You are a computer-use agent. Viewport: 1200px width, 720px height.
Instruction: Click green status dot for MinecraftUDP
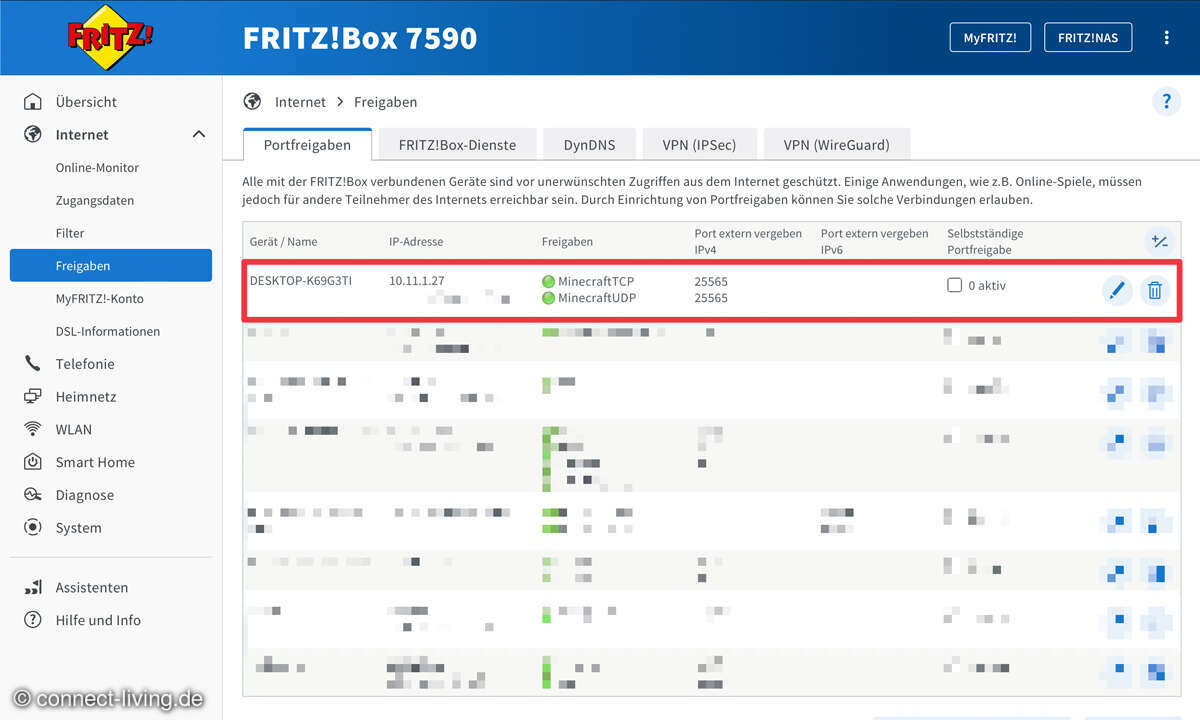coord(548,298)
